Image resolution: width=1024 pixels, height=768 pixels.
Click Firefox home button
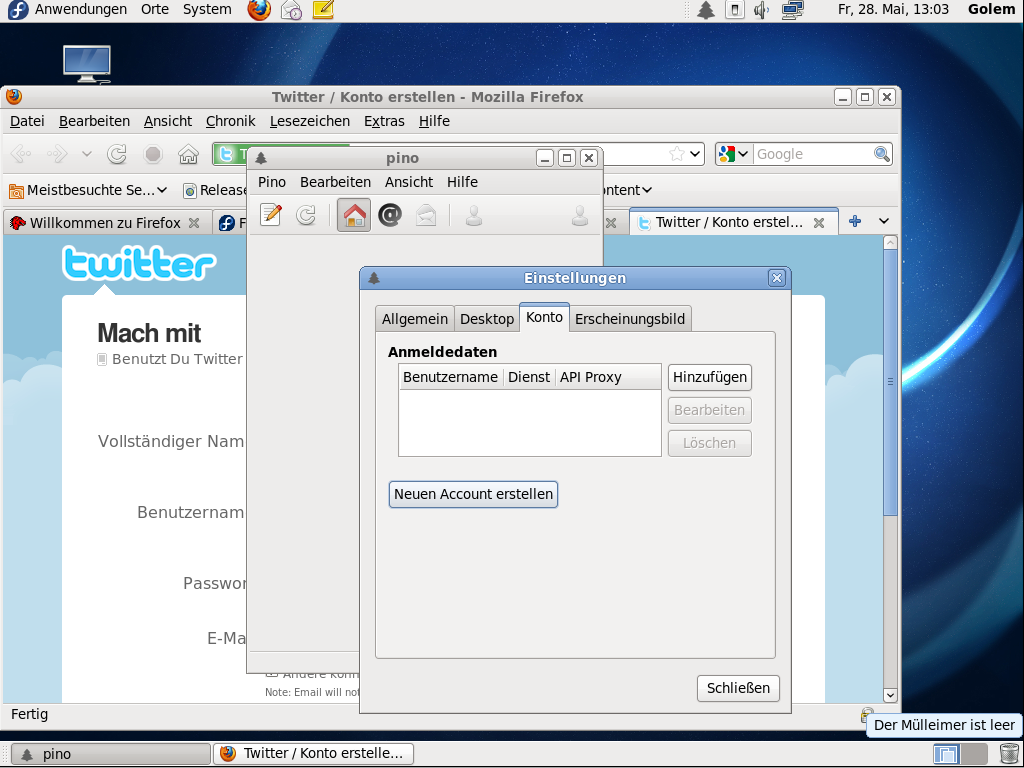click(x=188, y=154)
